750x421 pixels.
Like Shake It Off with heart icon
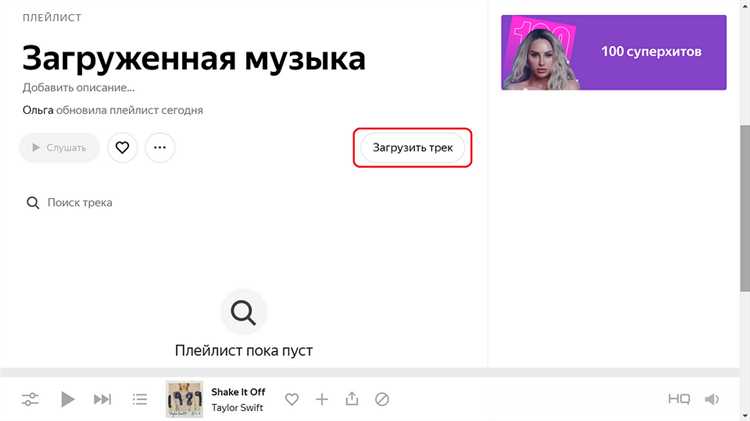pos(292,399)
